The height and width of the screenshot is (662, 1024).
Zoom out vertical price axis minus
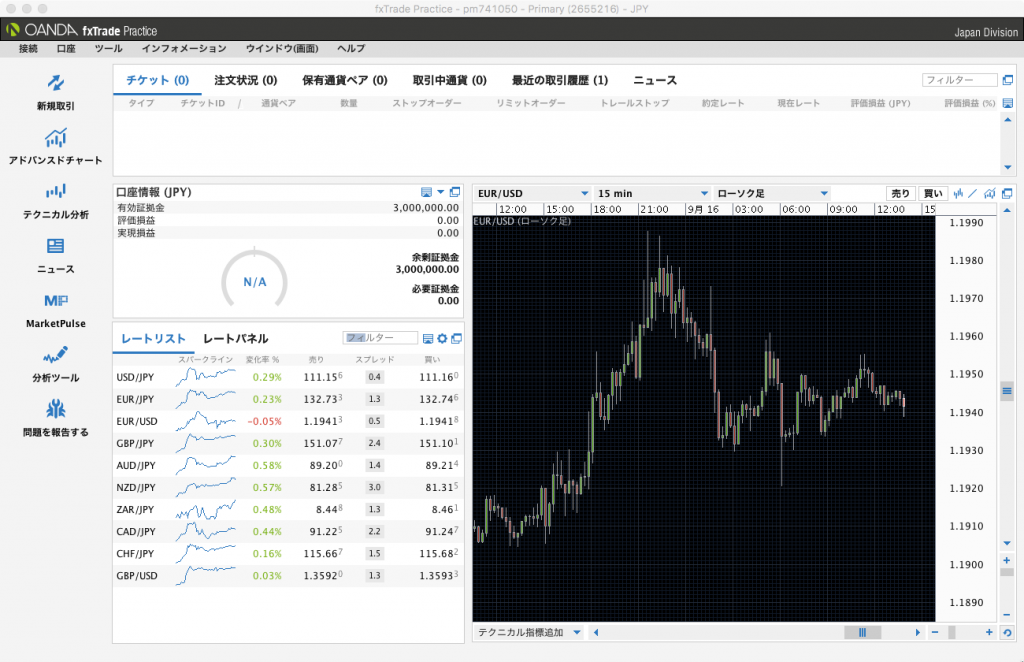[1006, 615]
